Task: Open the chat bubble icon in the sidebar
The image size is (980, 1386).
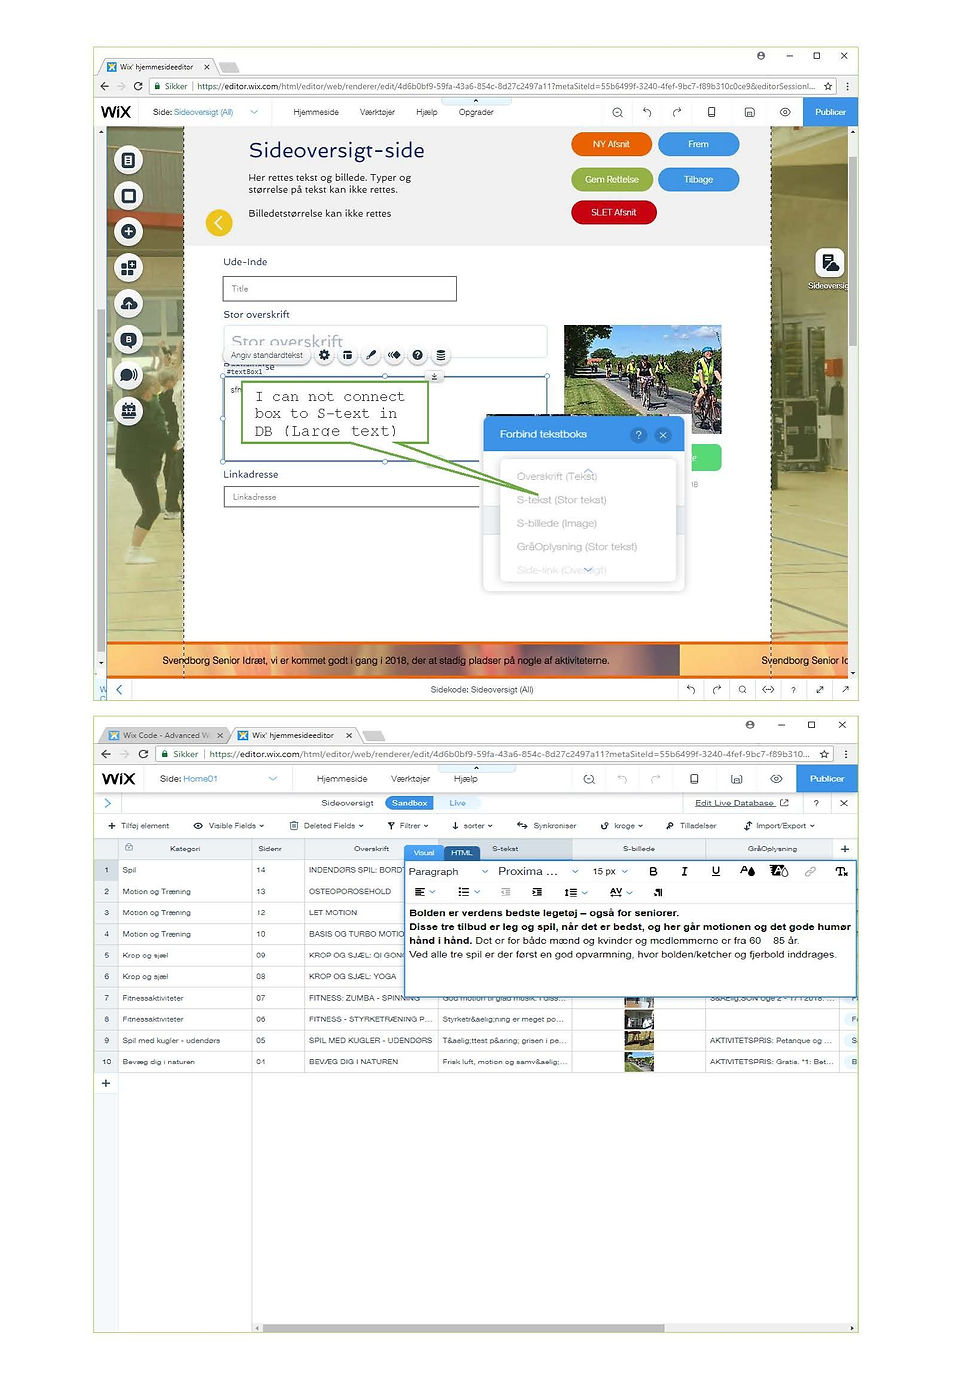Action: coord(128,375)
